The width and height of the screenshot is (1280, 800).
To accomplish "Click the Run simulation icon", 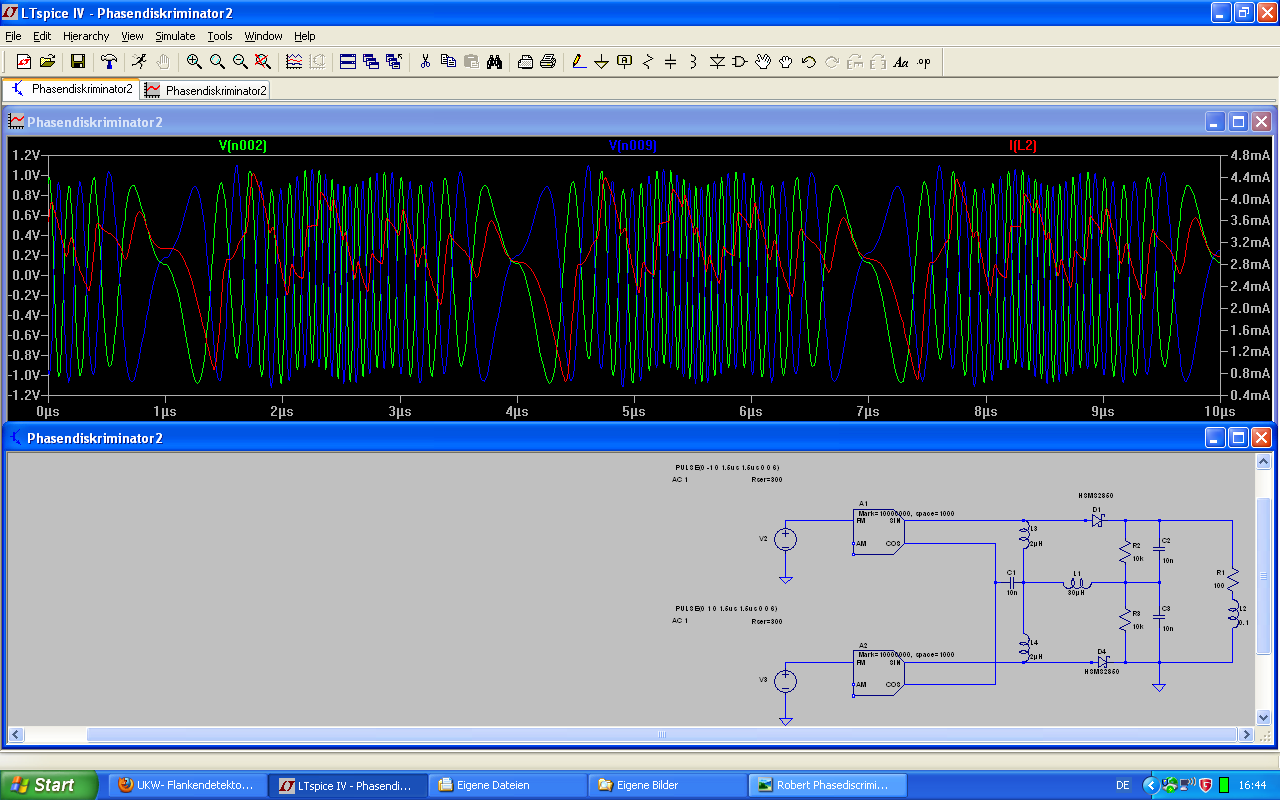I will [x=139, y=62].
